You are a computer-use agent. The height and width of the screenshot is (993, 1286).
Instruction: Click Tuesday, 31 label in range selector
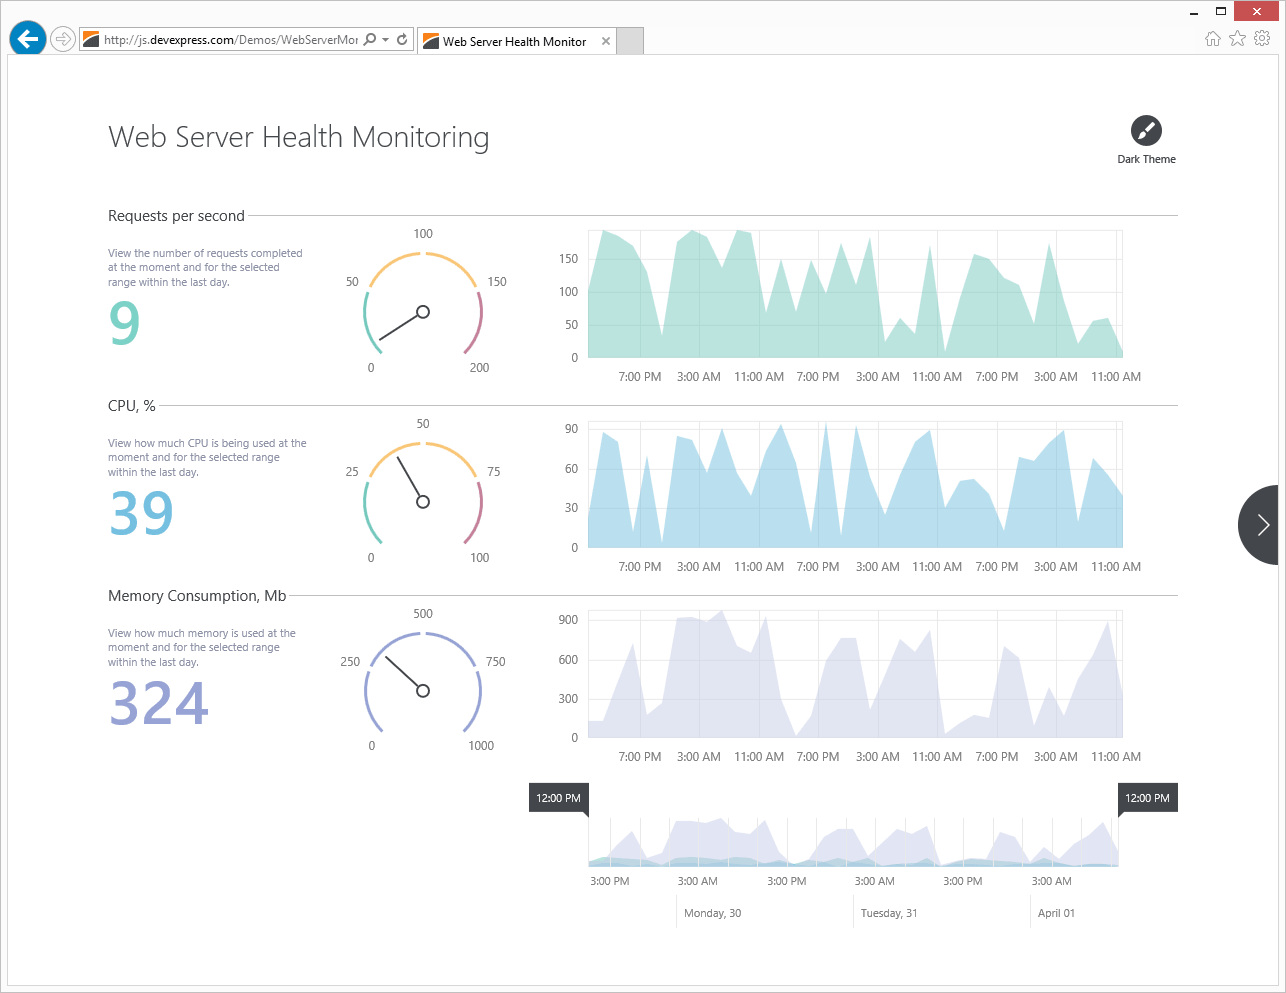889,913
